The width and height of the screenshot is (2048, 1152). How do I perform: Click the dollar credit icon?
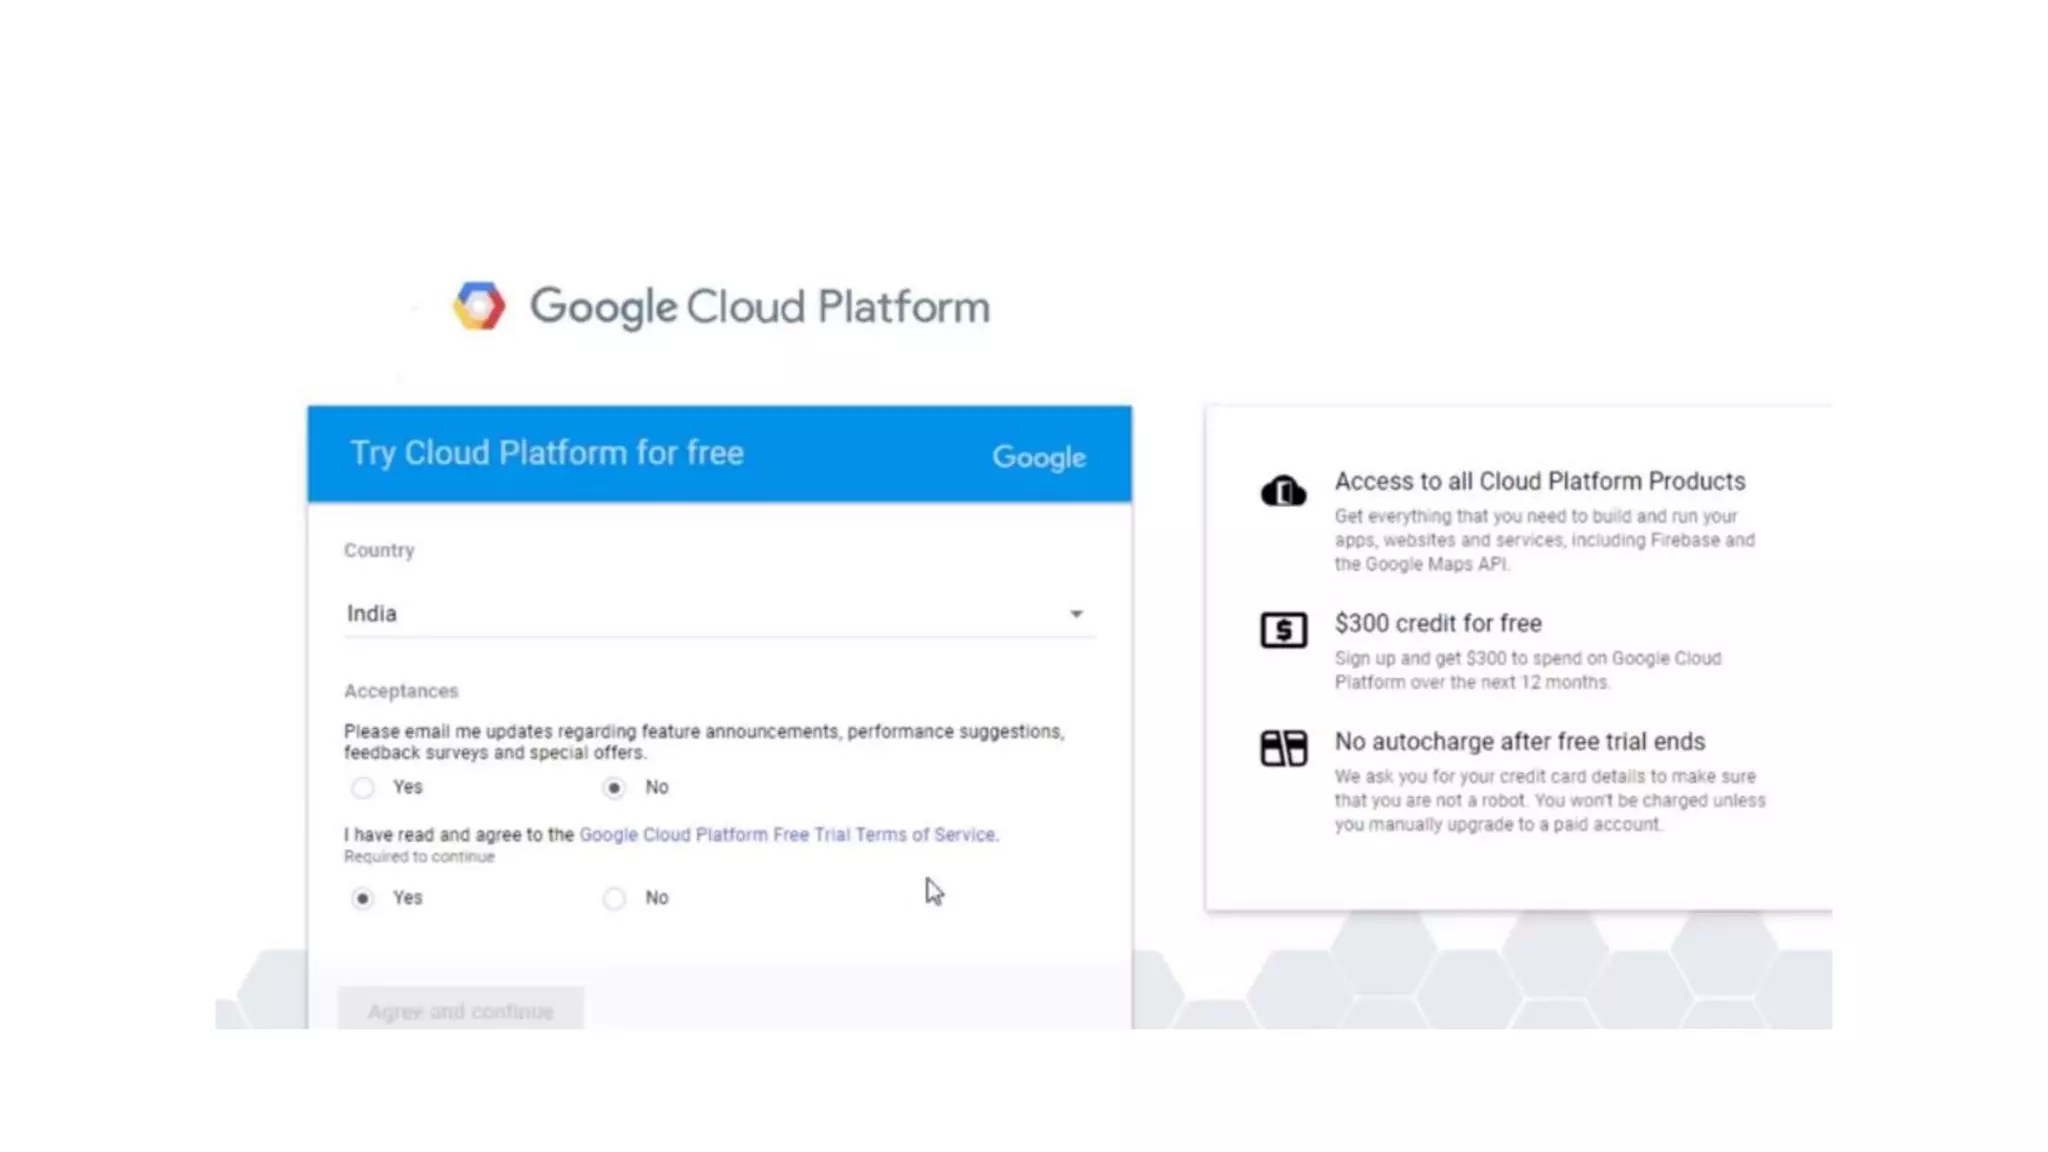click(1283, 630)
